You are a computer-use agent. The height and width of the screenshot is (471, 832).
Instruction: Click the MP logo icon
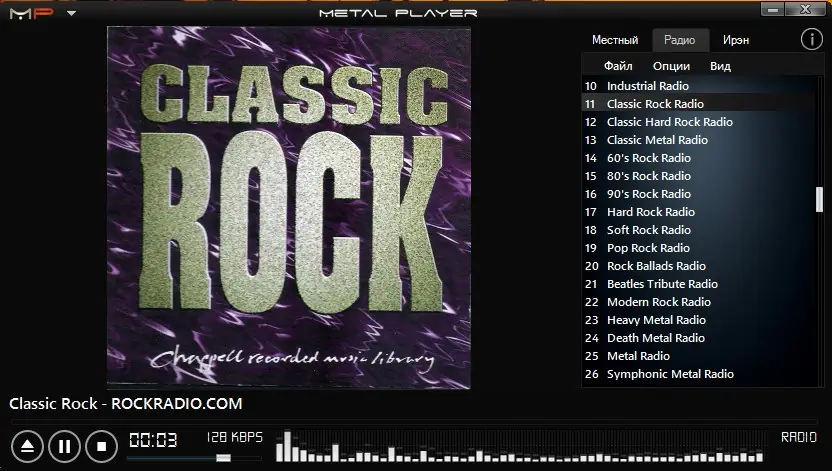pyautogui.click(x=32, y=13)
